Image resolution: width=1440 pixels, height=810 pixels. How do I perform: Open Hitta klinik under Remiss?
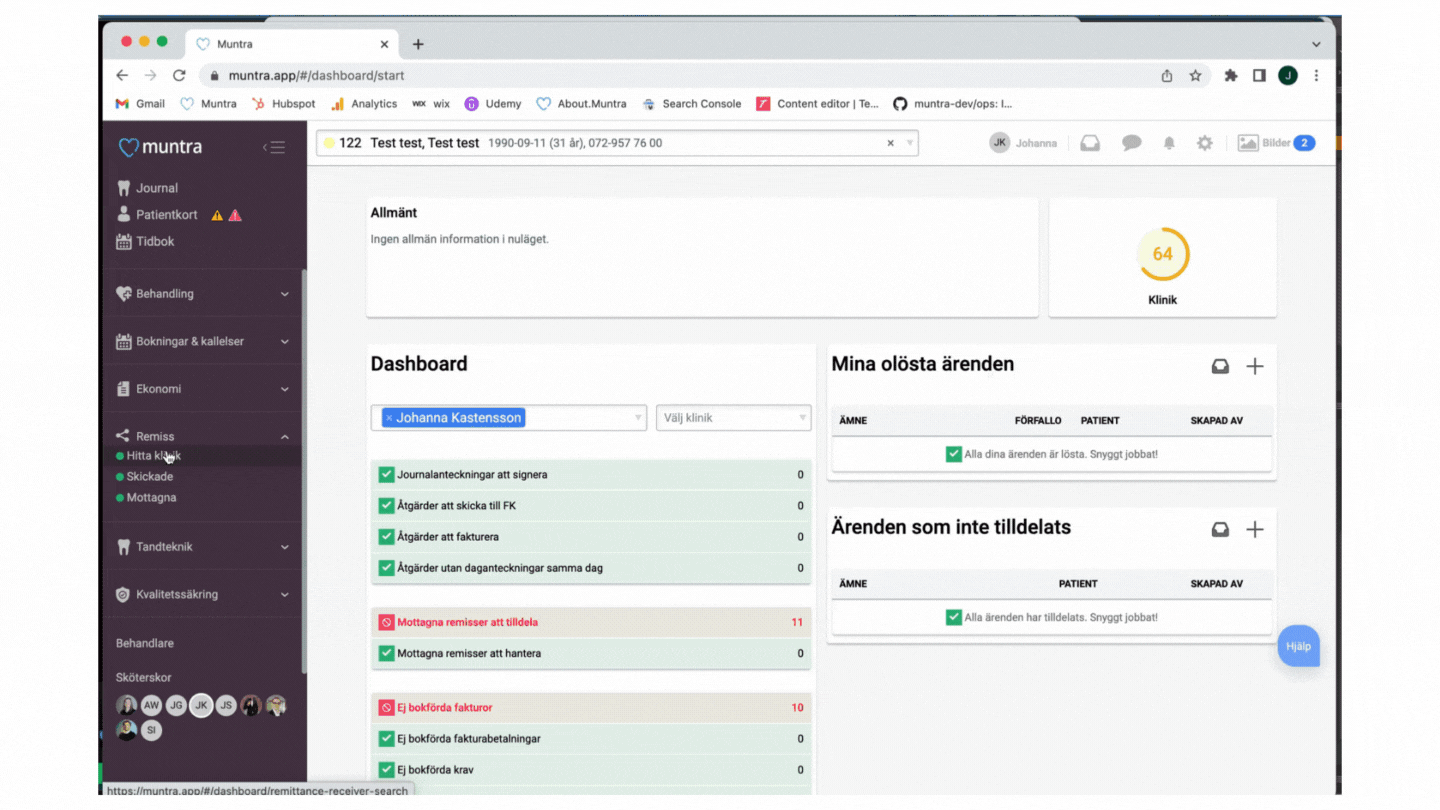pyautogui.click(x=153, y=456)
